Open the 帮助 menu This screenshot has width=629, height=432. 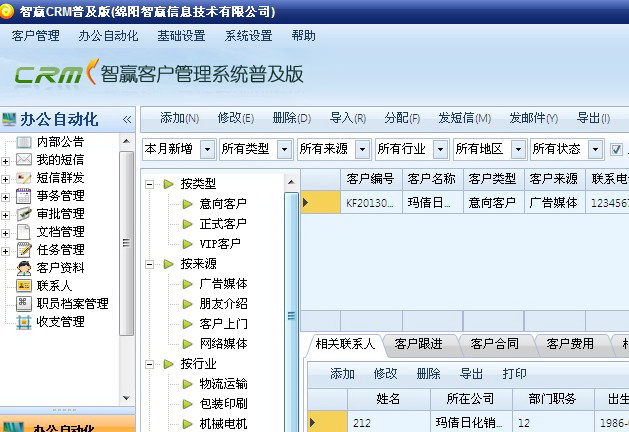click(303, 36)
